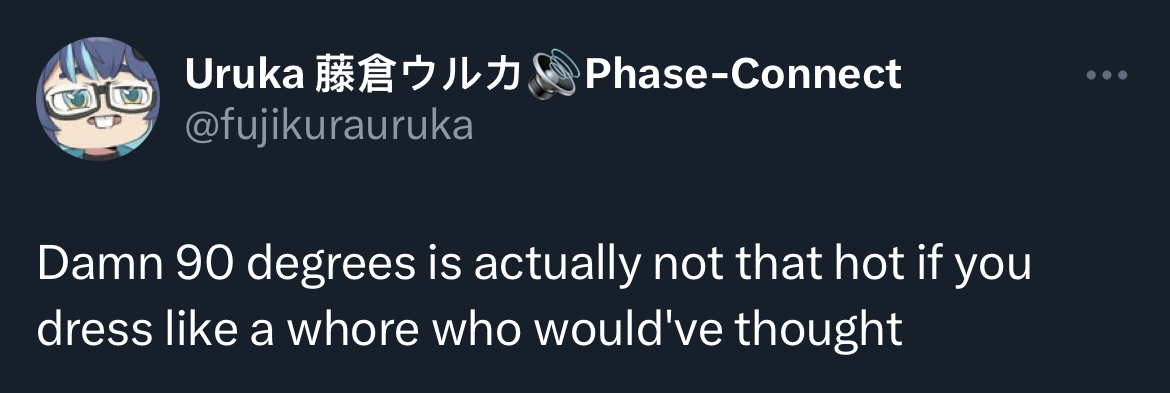Click "Phase-Connect" in the display name
Image resolution: width=1170 pixels, height=393 pixels.
[x=742, y=75]
